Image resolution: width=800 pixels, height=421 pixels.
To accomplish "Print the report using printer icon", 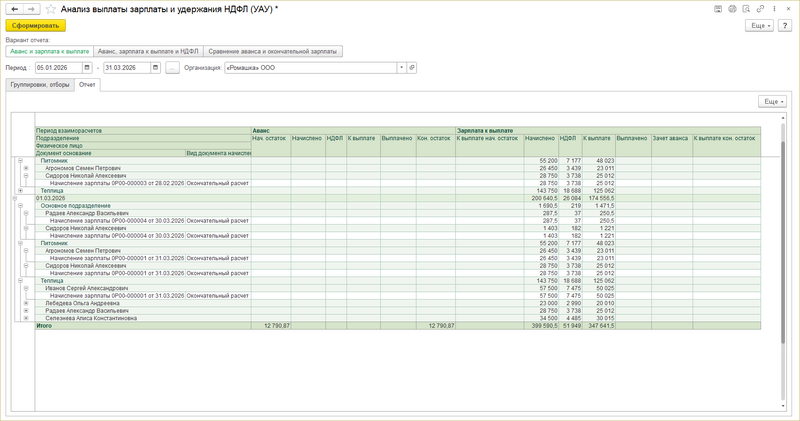I will click(732, 9).
